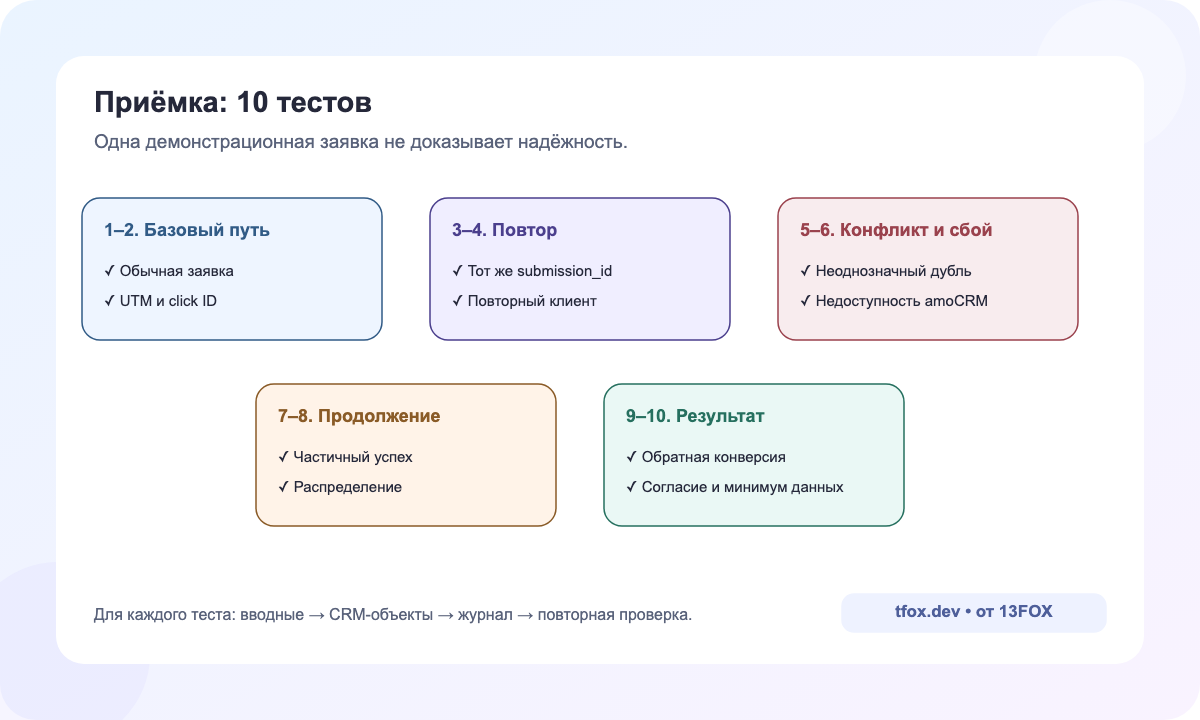The image size is (1200, 720).
Task: Click the "Неоднозначный дубль" checklist item
Action: 886,270
